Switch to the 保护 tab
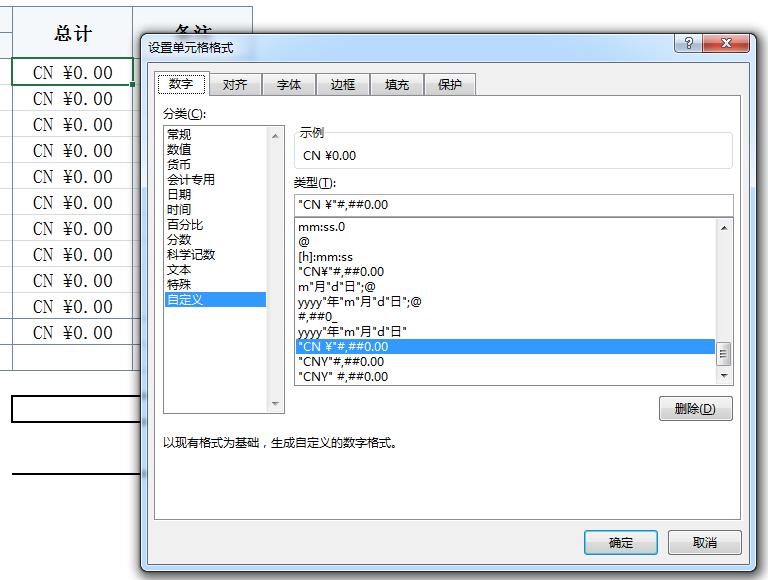The image size is (768, 580). tap(450, 85)
